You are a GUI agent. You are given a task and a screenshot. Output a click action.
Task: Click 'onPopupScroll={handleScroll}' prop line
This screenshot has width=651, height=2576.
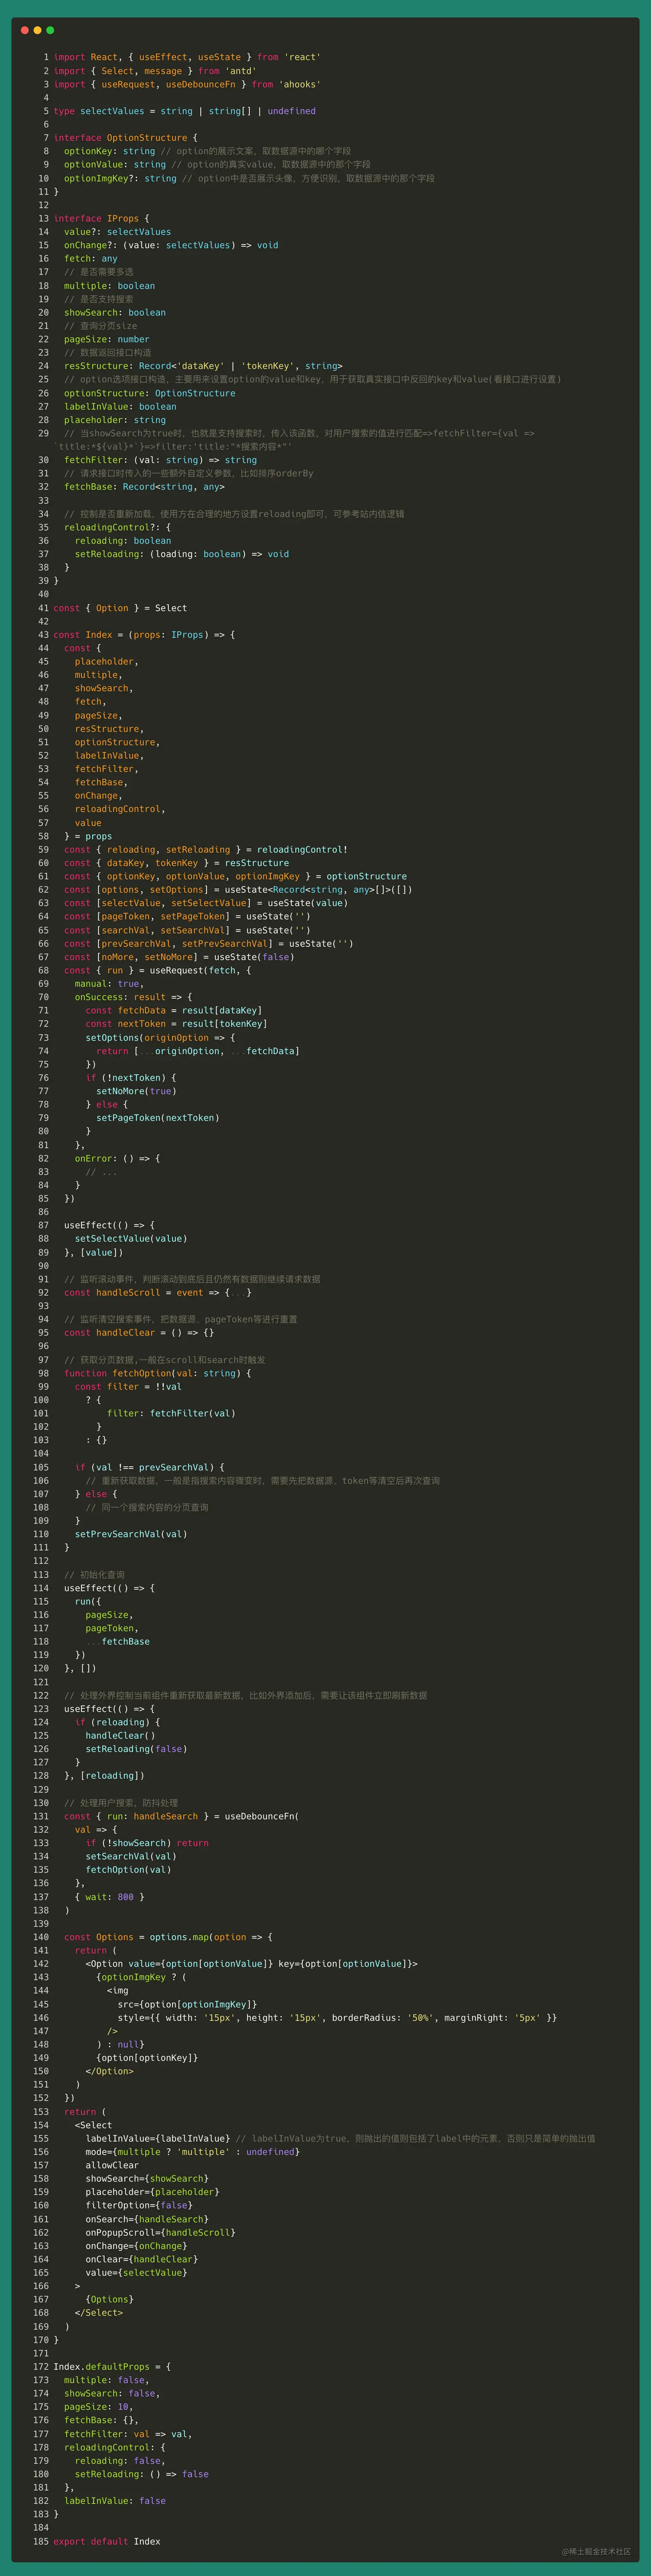160,2232
